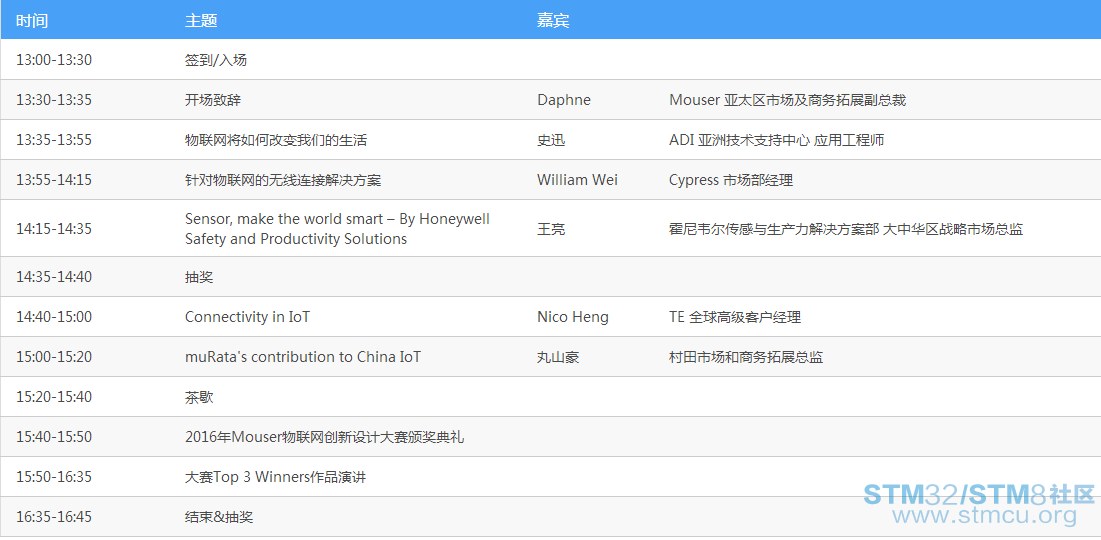The height and width of the screenshot is (540, 1101).
Task: Click the www.stmcu.org watermark link
Action: click(x=984, y=517)
